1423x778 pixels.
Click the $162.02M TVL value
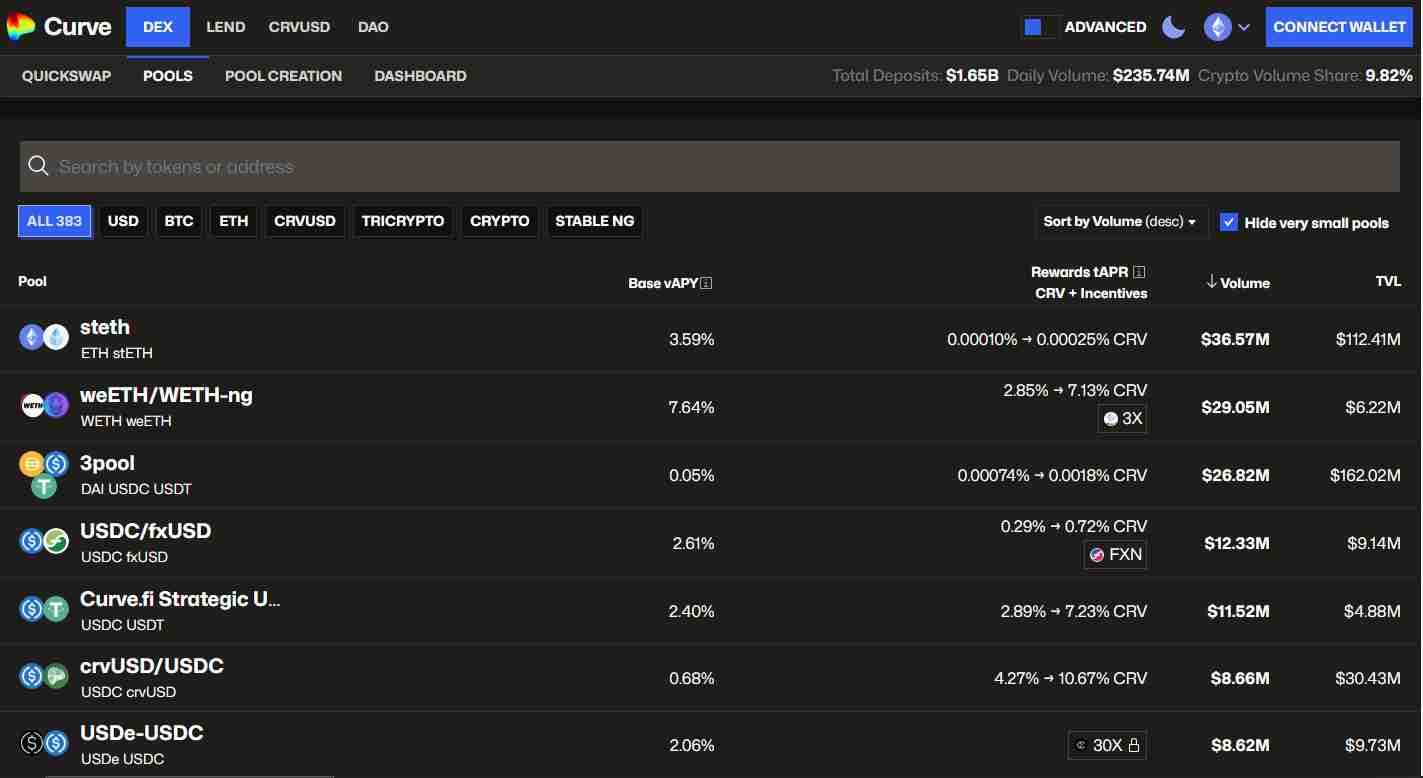(x=1365, y=475)
